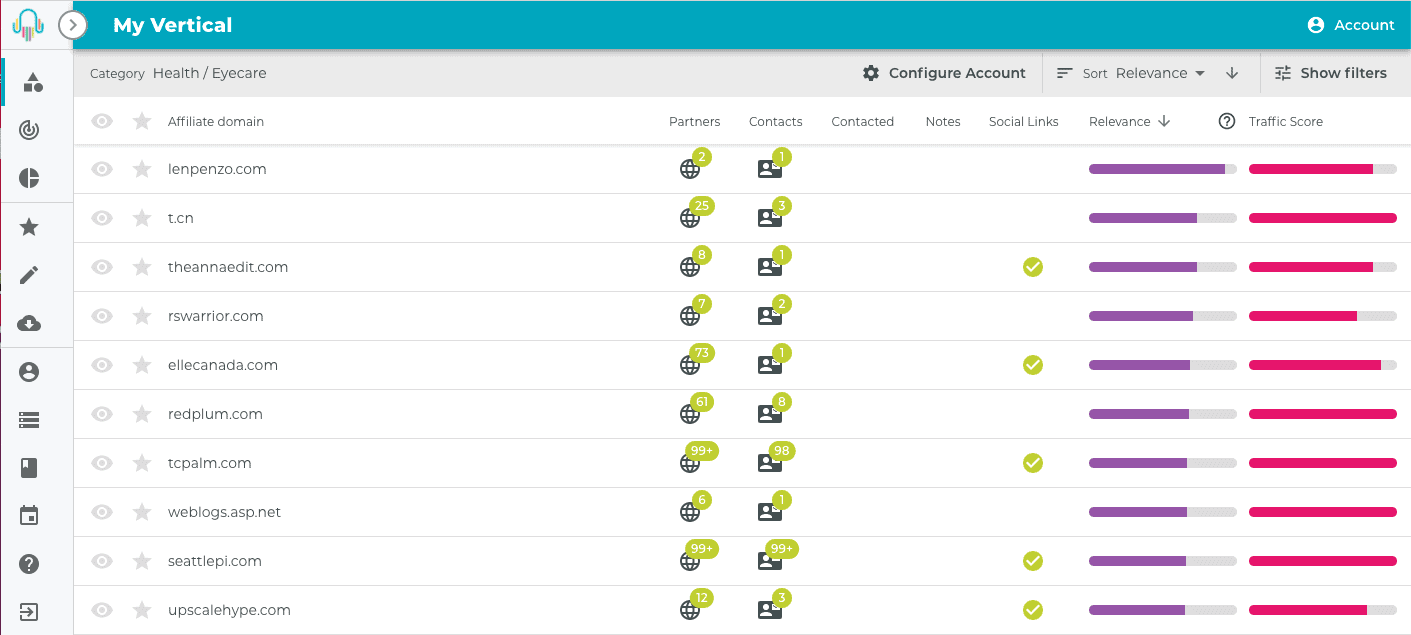This screenshot has height=635, width=1411.
Task: Click the header star icon
Action: pyautogui.click(x=142, y=121)
